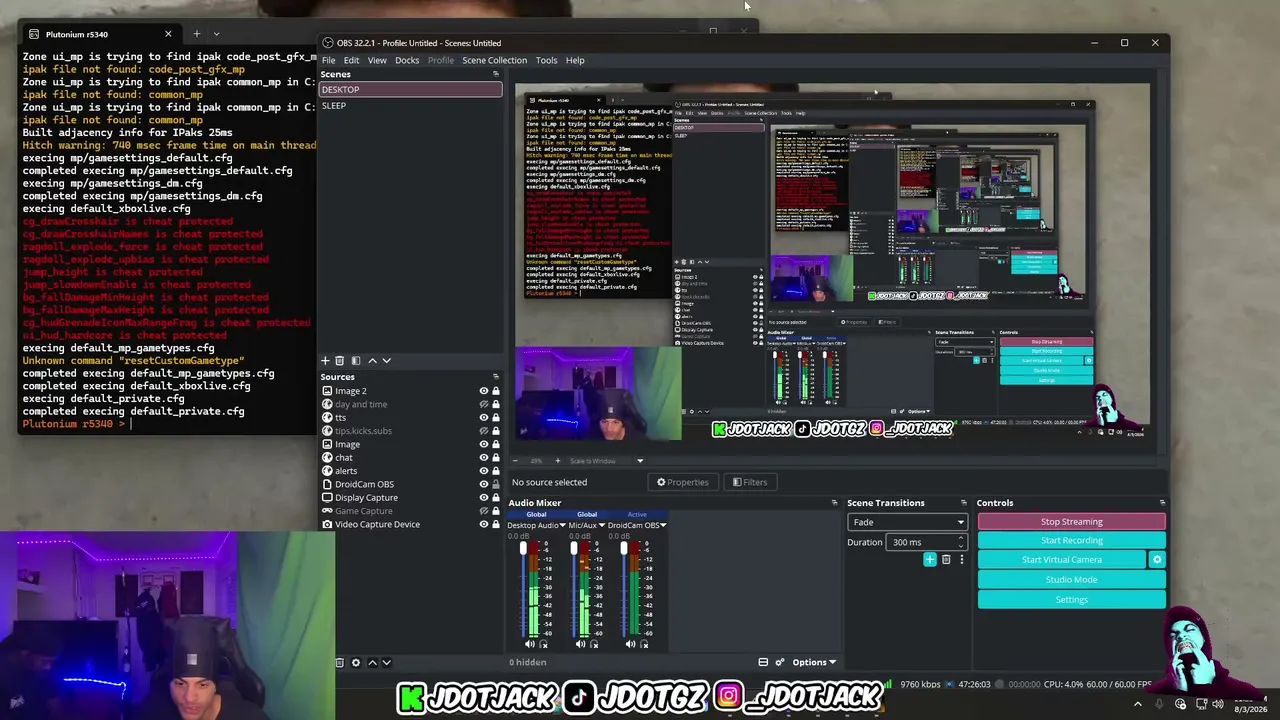1280x720 pixels.
Task: Open transition properties three-dot menu
Action: [961, 559]
